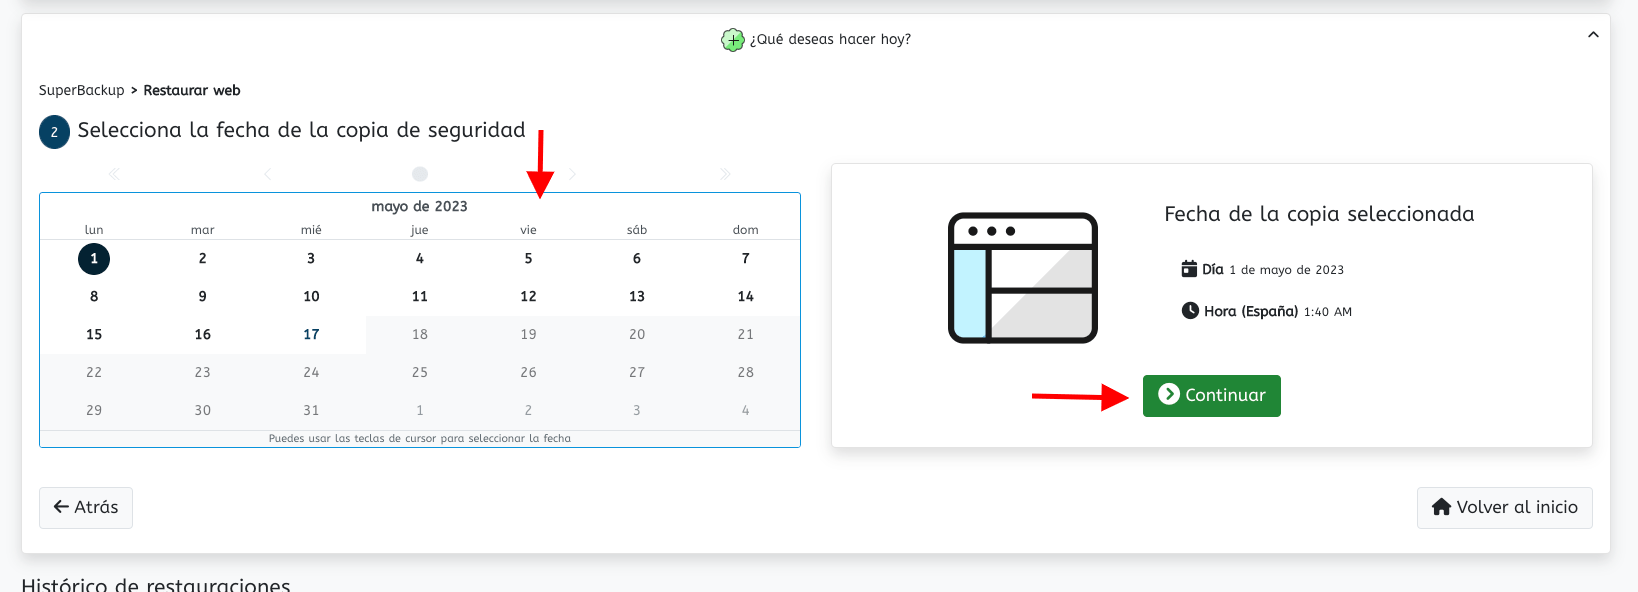
Task: Open the SuperBackup breadcrumb link
Action: tap(82, 90)
